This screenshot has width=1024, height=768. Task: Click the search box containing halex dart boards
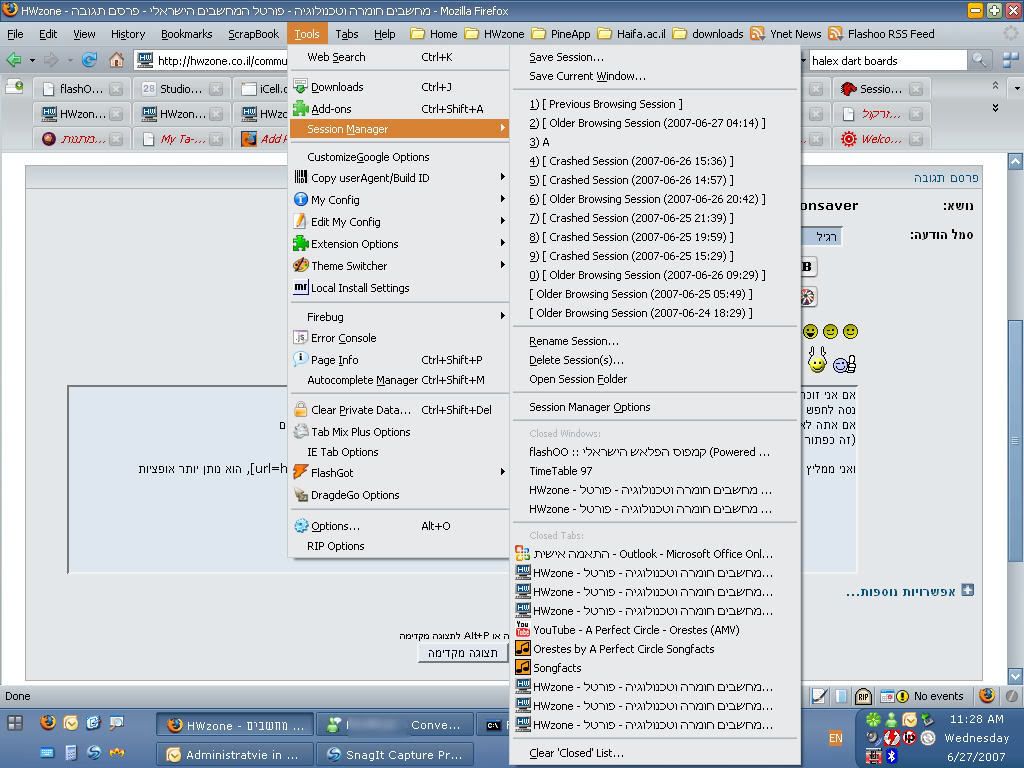pos(887,61)
